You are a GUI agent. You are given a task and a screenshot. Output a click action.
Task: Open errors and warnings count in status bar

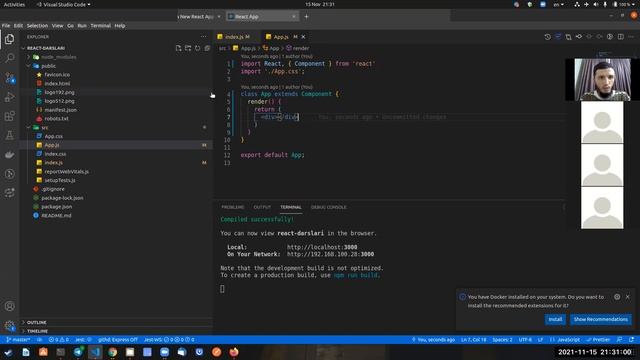pos(59,340)
